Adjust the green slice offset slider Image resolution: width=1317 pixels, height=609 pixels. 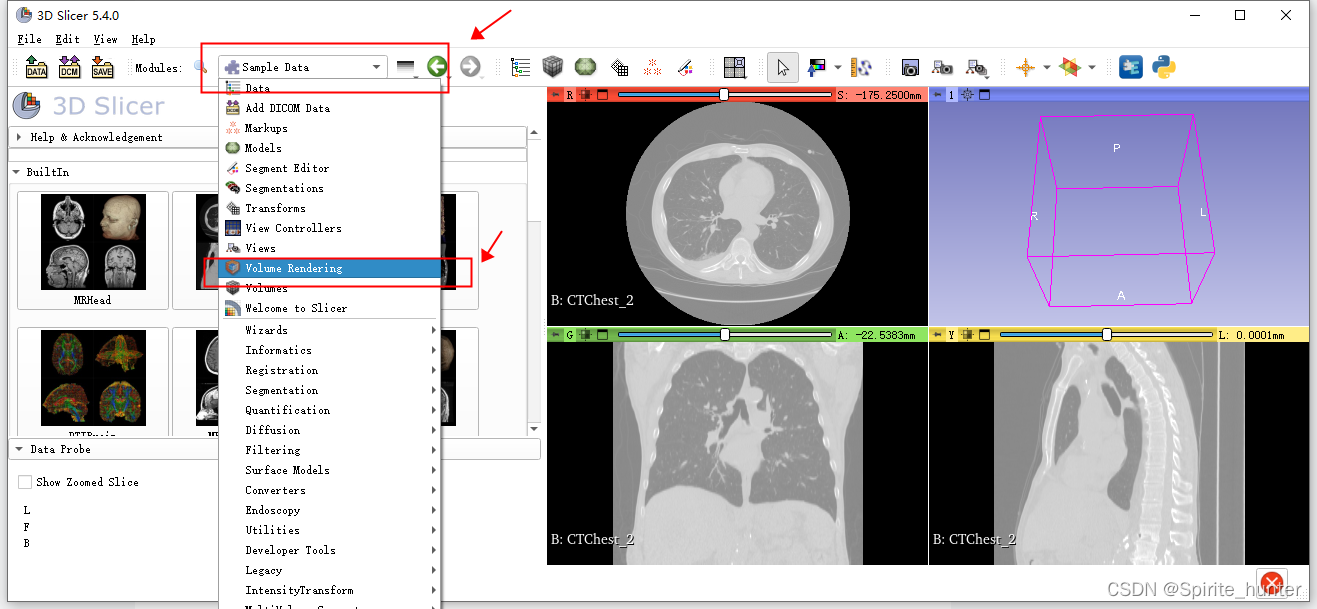point(725,335)
